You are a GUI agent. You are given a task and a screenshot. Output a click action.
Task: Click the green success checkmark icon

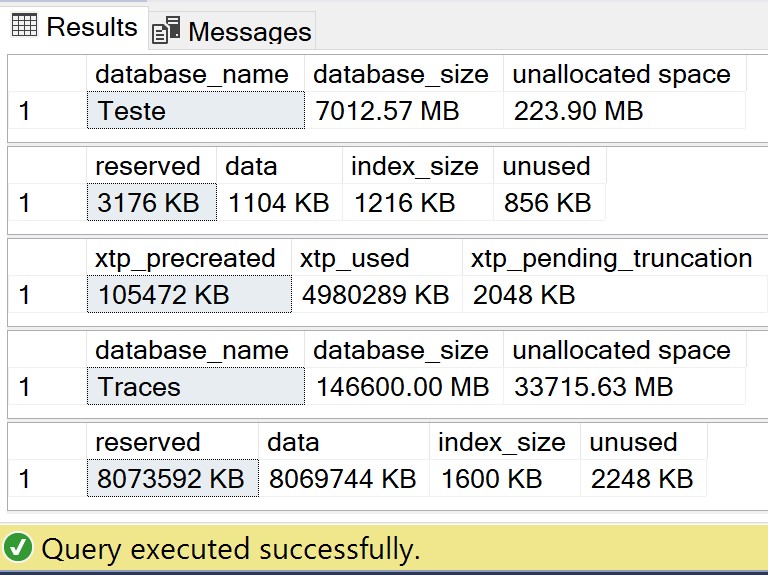point(17,549)
